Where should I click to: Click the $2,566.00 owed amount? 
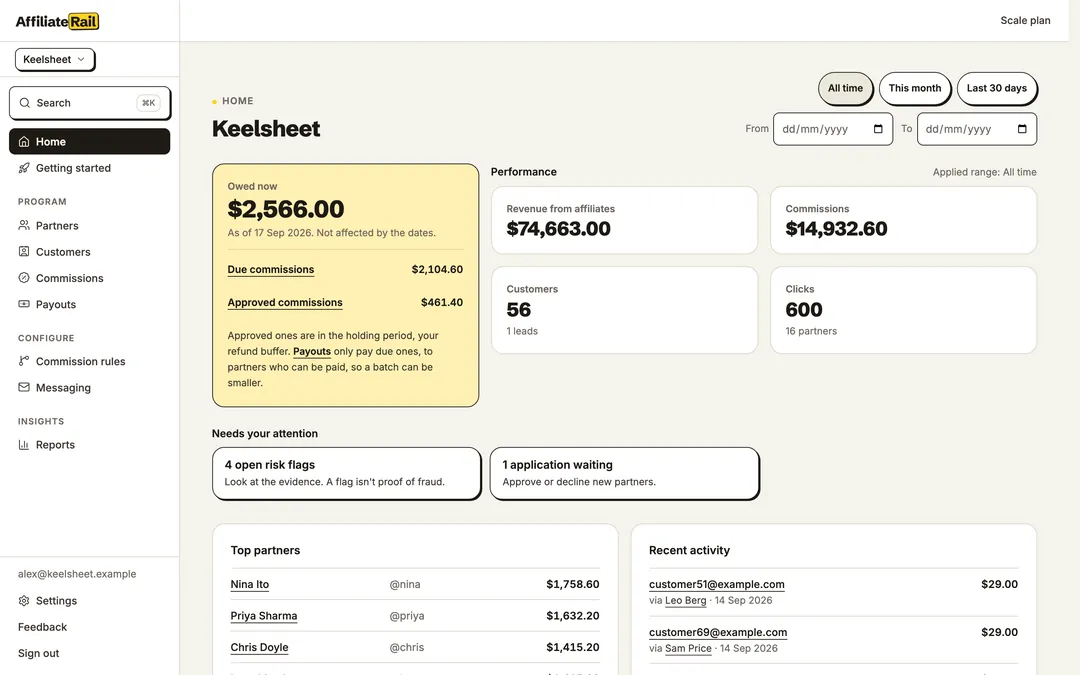(286, 209)
